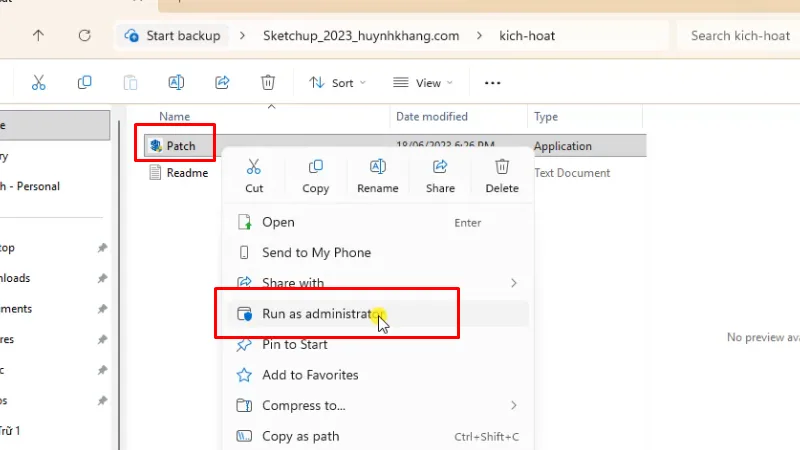
Task: Click toolbar Rename icon
Action: click(x=176, y=82)
